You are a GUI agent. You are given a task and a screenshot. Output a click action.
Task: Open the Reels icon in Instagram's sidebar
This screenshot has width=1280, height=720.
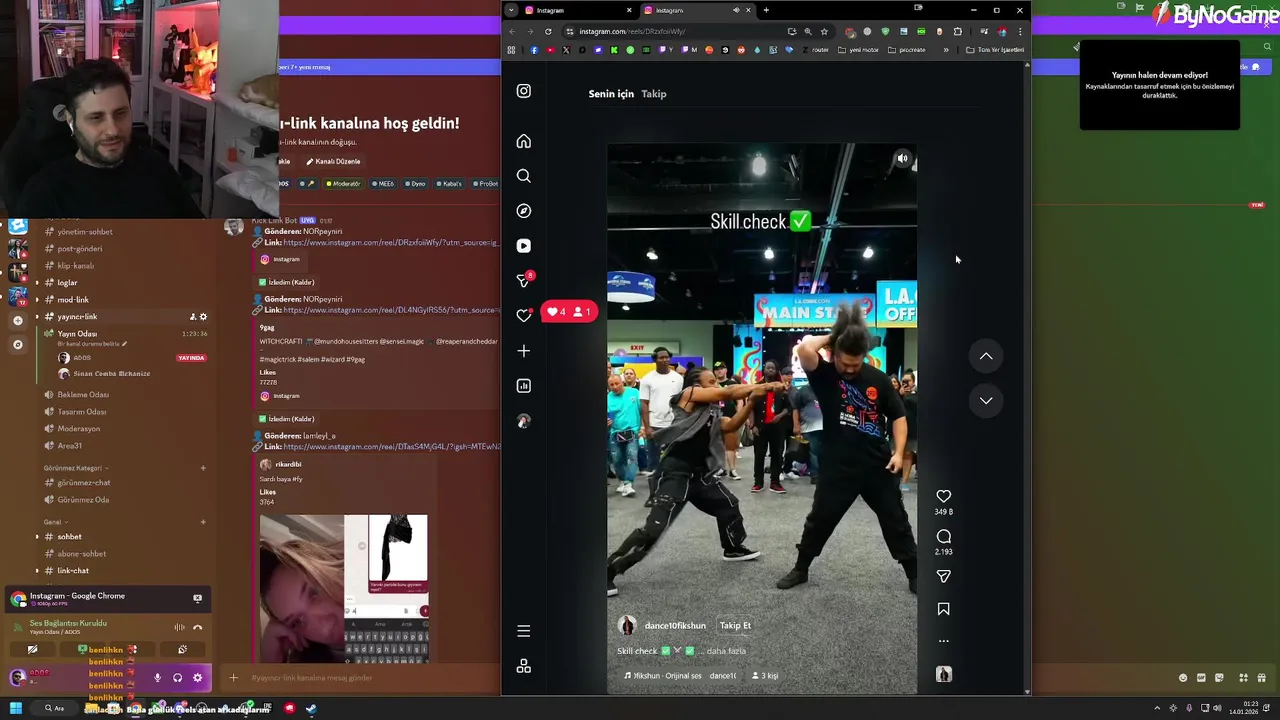523,246
